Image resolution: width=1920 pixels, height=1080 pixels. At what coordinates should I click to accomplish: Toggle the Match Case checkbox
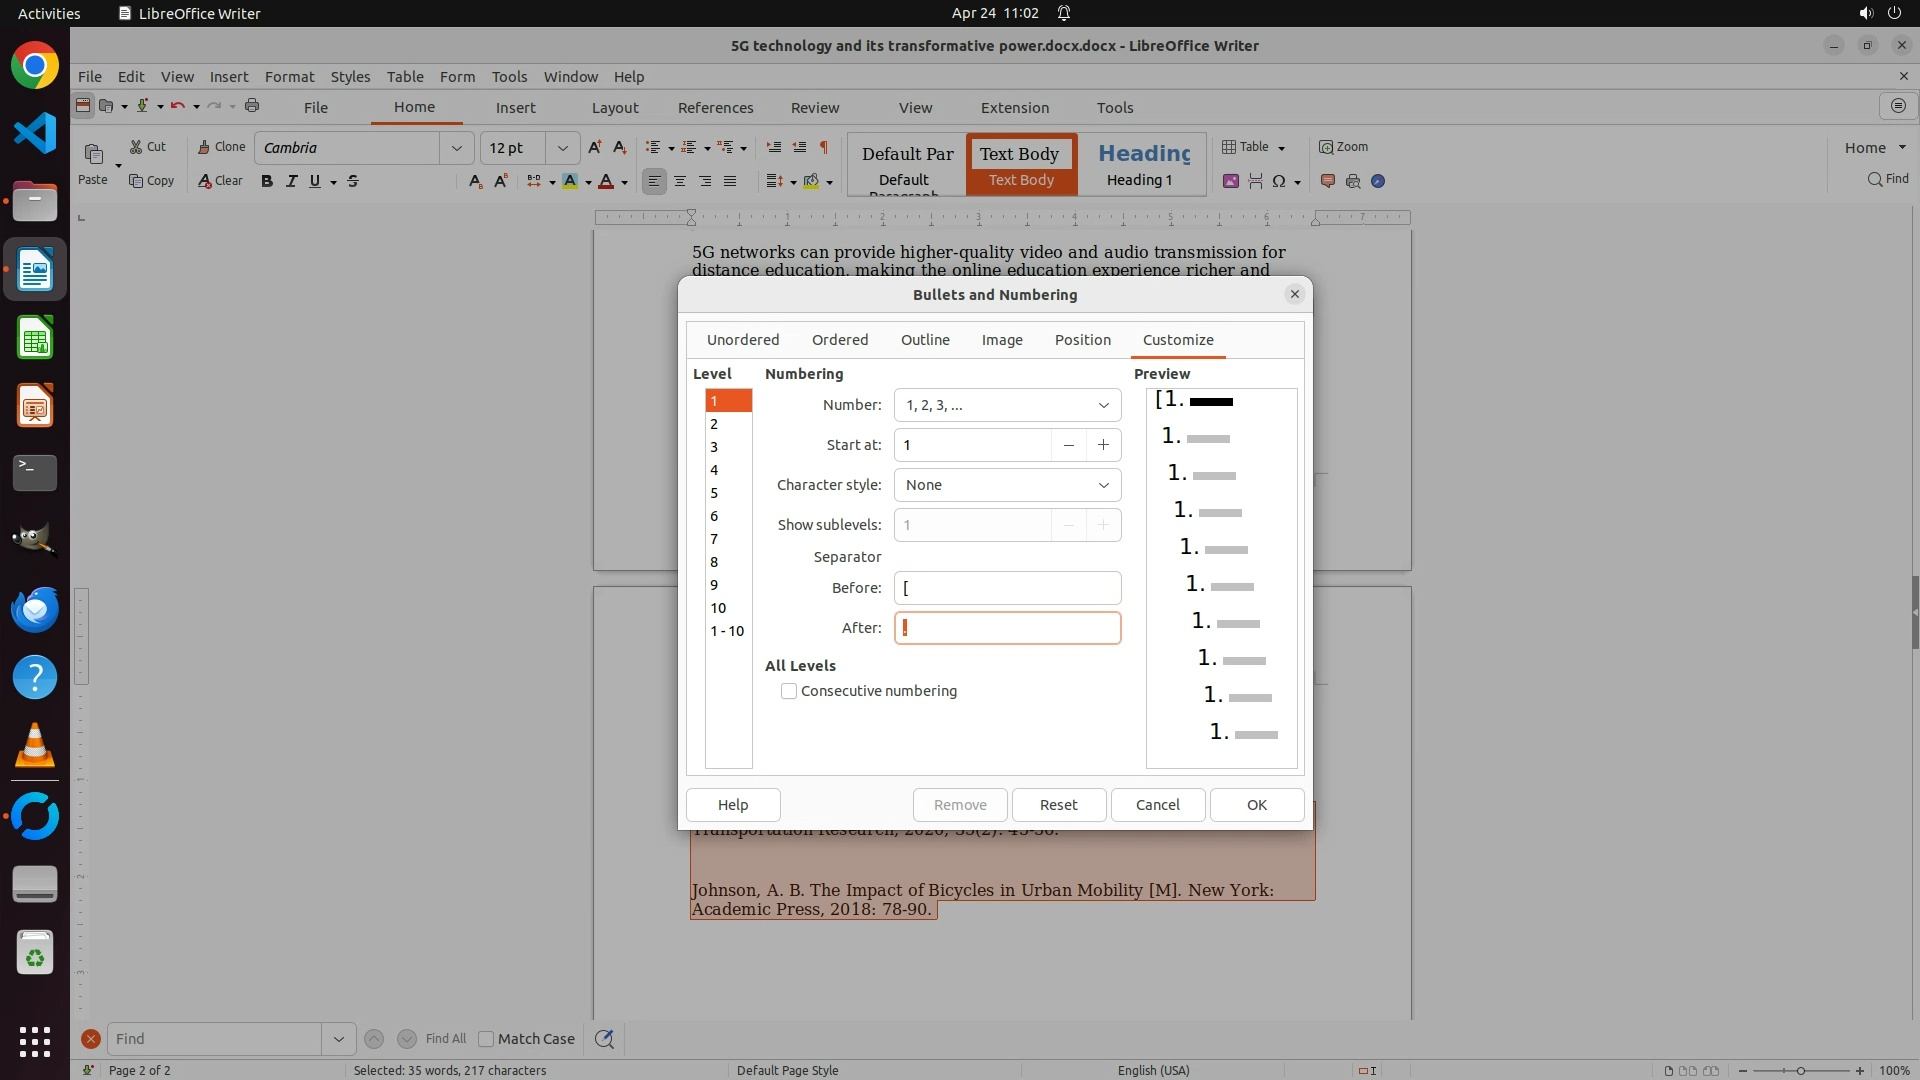[486, 1039]
